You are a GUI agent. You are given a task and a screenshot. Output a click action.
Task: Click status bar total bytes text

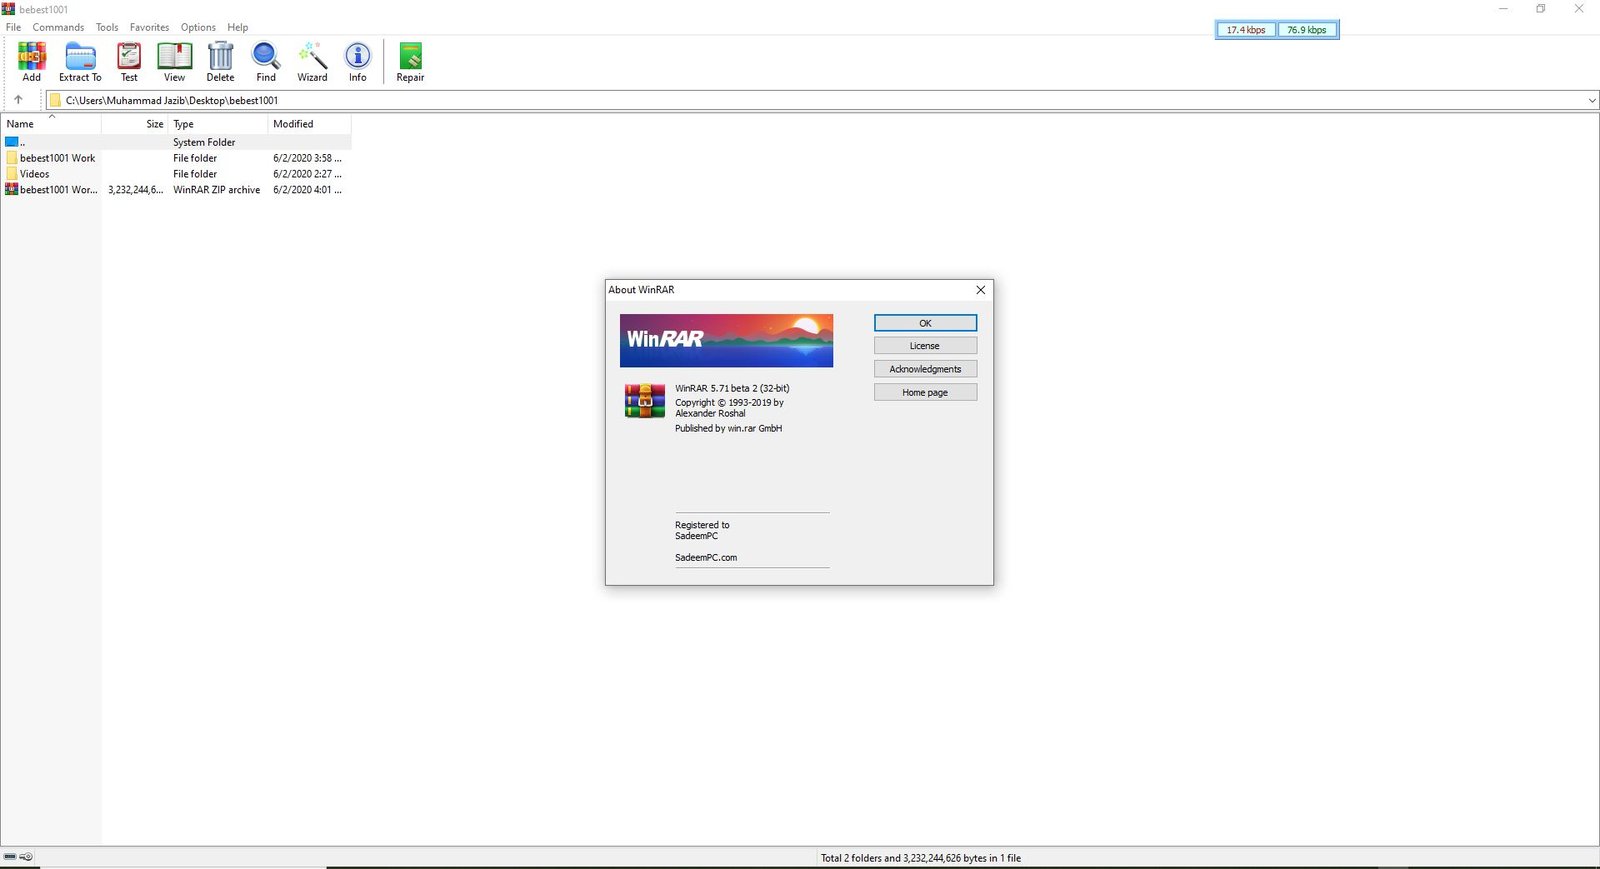pos(921,858)
